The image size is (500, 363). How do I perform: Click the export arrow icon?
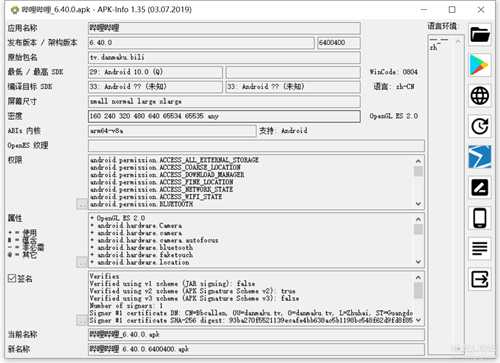pyautogui.click(x=480, y=279)
